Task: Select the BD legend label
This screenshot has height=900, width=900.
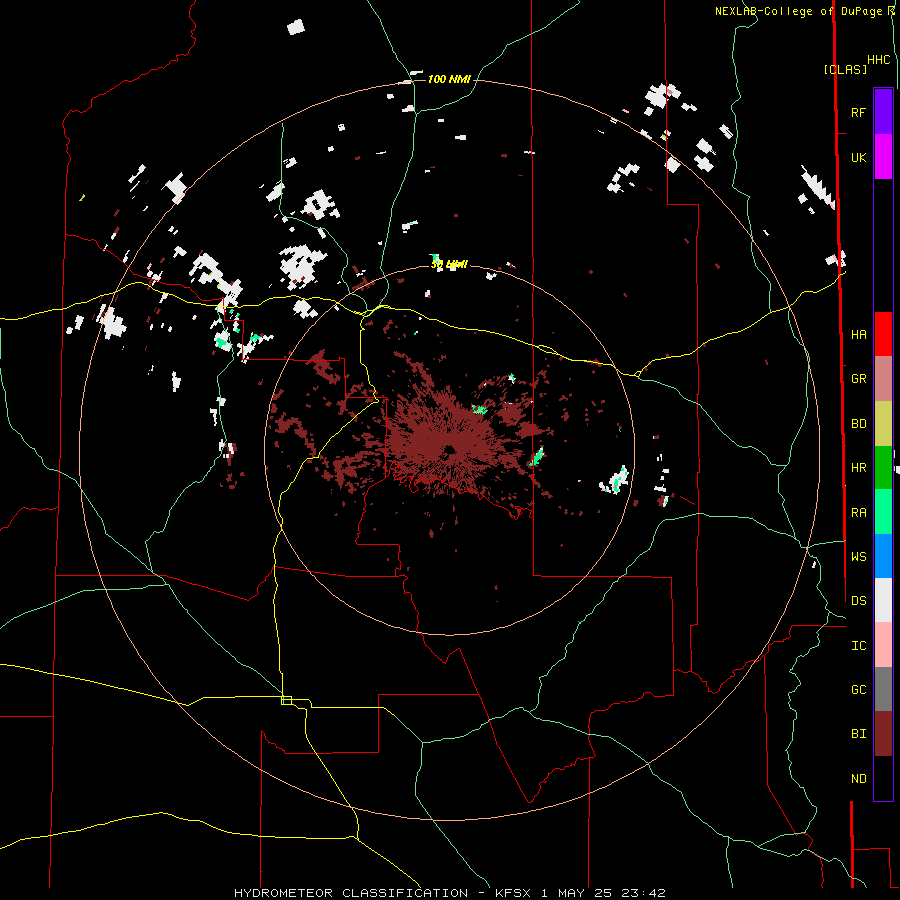Action: click(858, 423)
